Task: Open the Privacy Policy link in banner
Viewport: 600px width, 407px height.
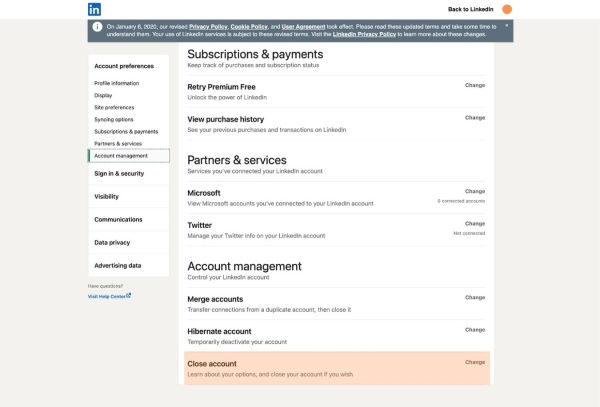Action: (x=208, y=27)
